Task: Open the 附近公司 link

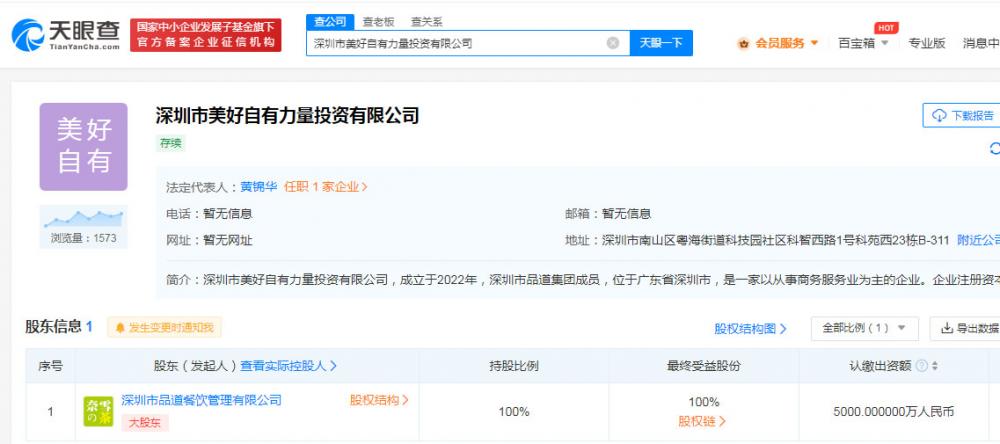Action: tap(978, 240)
